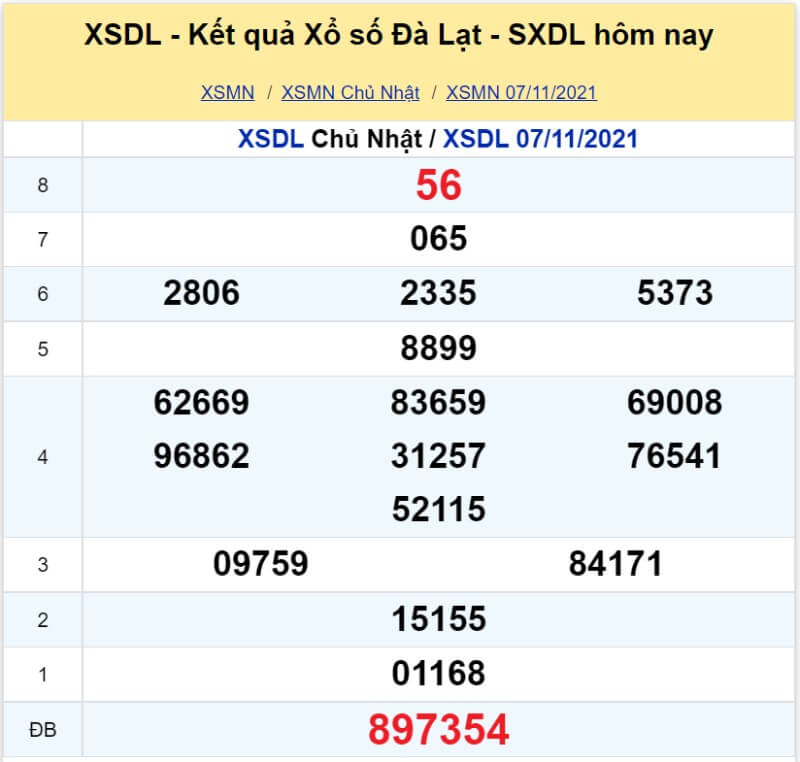Screen dimensions: 800x762
Task: Open the XSMN link
Action: point(228,93)
